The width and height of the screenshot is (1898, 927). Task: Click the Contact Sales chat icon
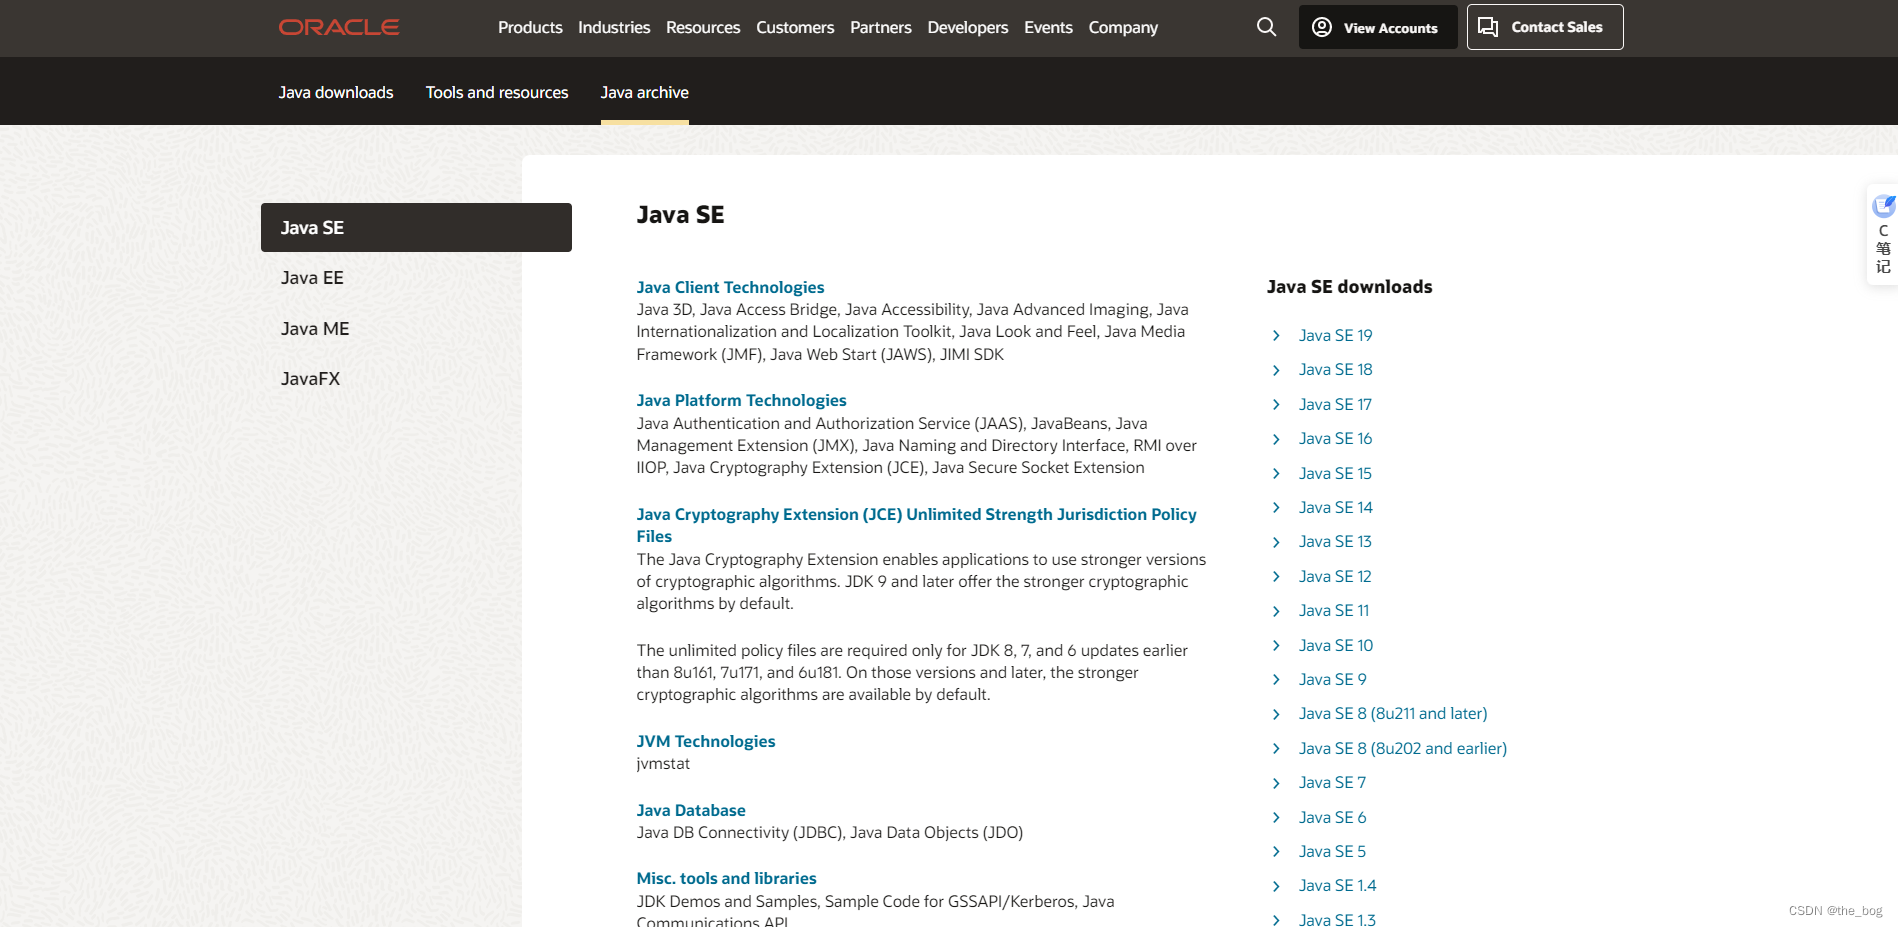(1488, 26)
